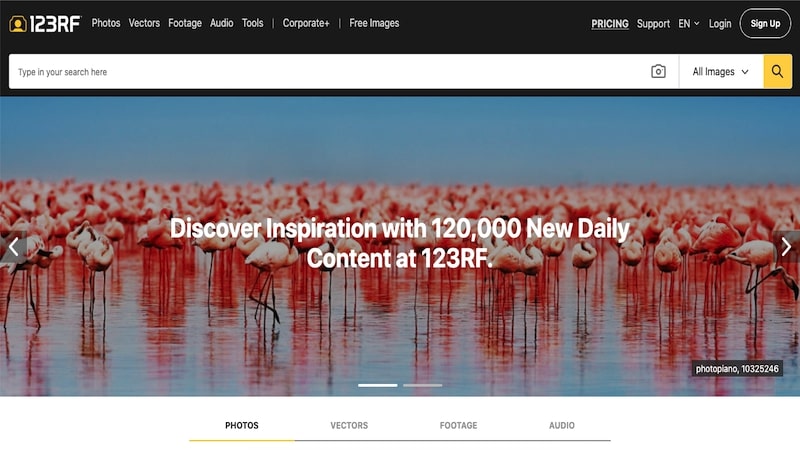Screen dimensions: 800x450
Task: Go to next banner slide arrow
Action: click(786, 247)
